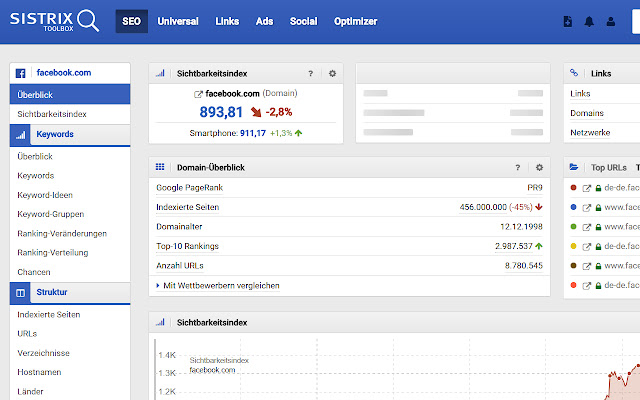Click Google PageRank in Domain-Überblick
640x400 pixels.
(x=189, y=188)
